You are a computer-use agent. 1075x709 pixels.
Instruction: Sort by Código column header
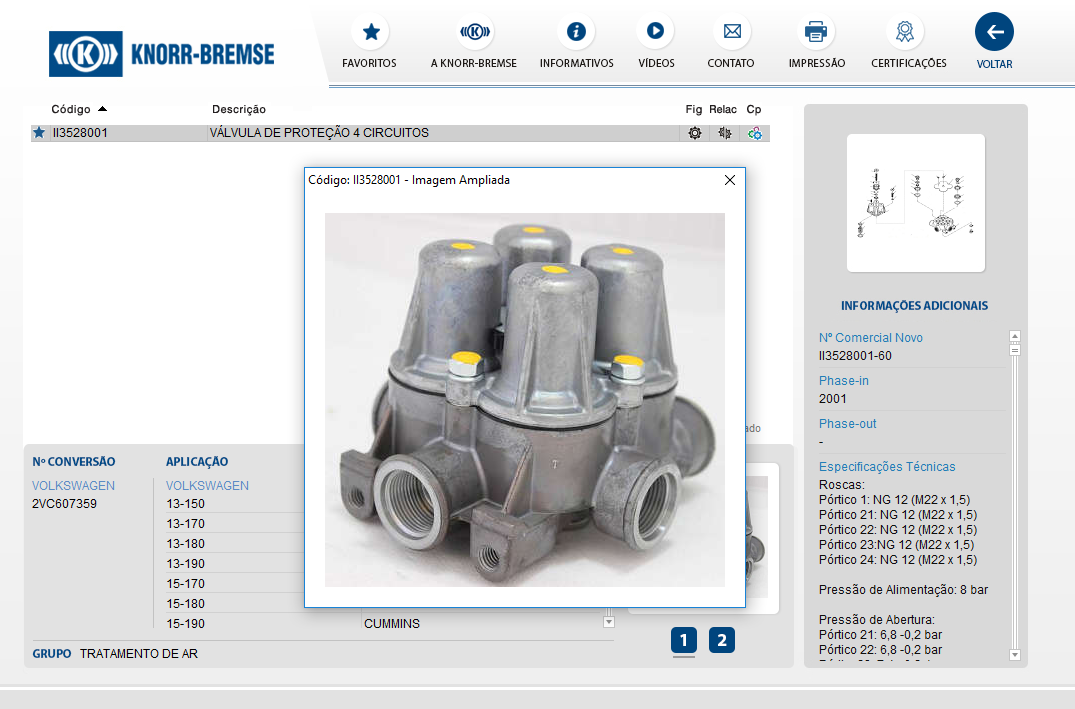tap(72, 109)
